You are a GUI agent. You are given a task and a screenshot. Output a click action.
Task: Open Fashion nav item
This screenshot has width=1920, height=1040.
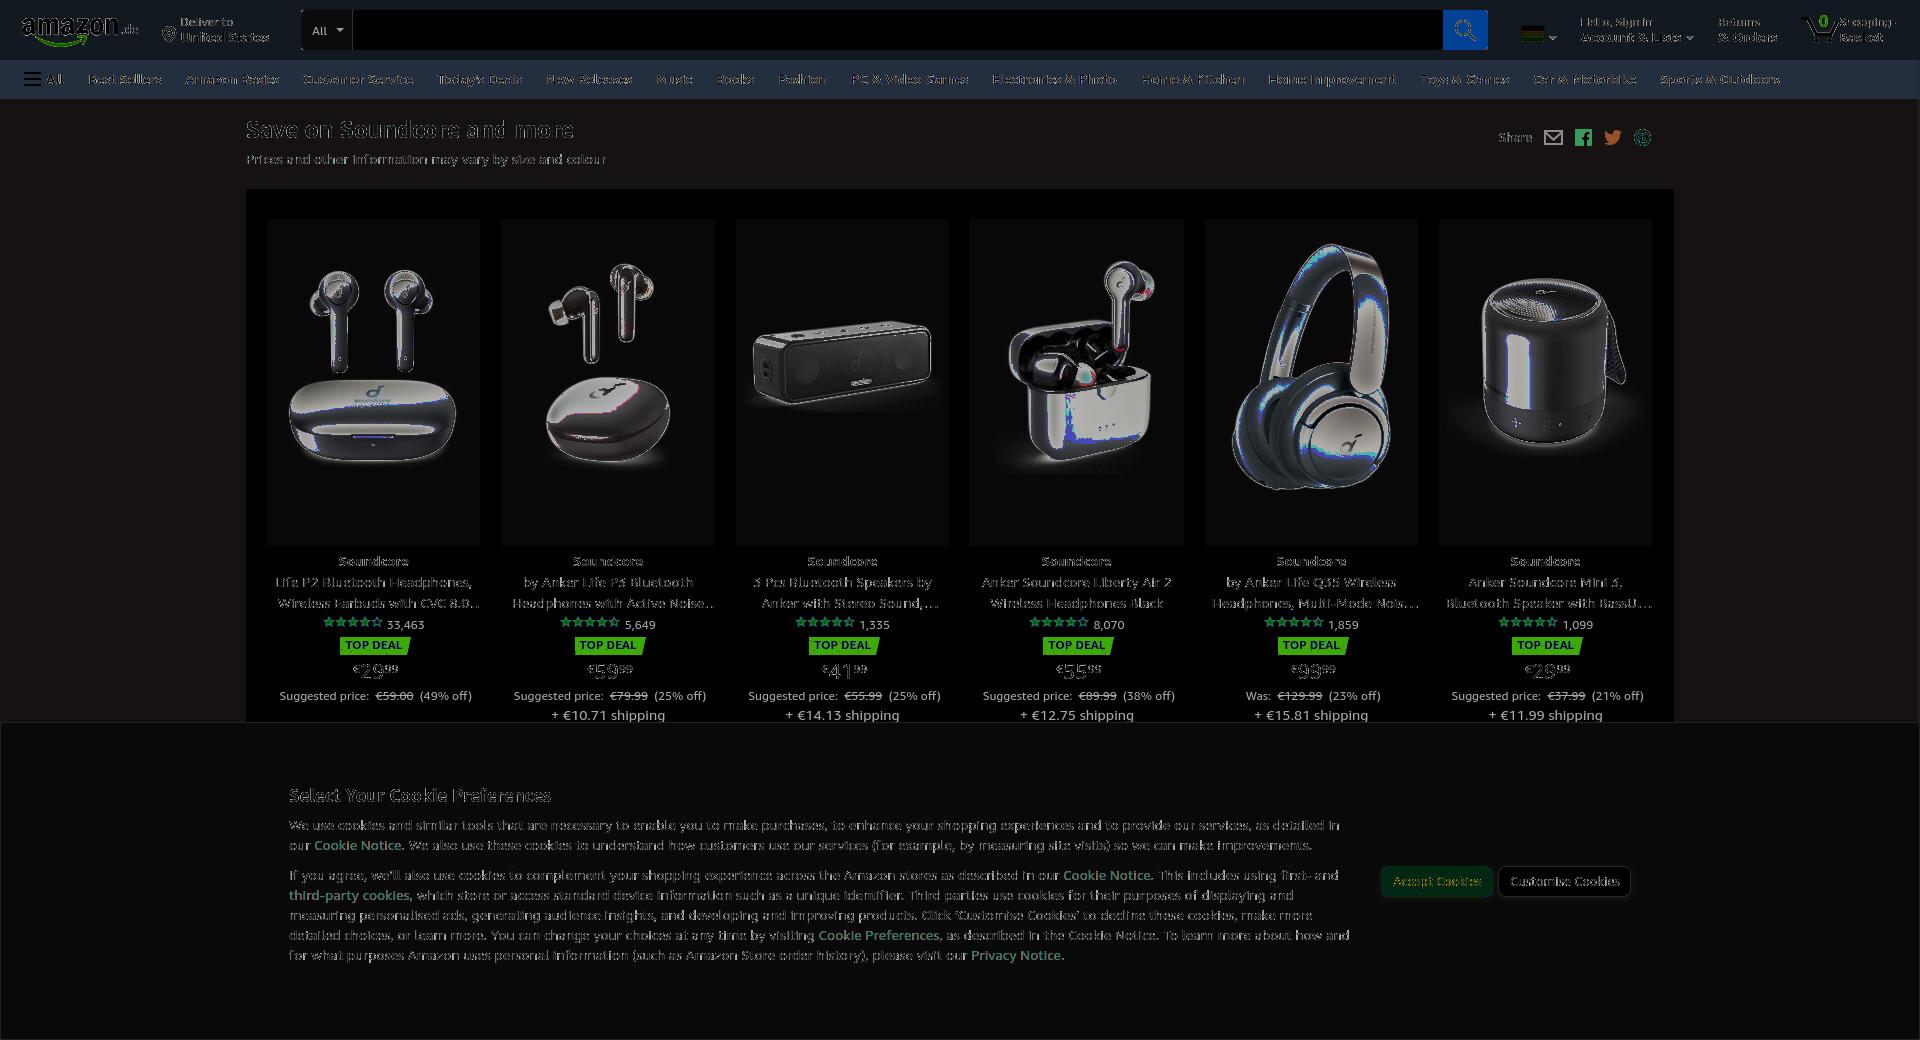[x=802, y=79]
